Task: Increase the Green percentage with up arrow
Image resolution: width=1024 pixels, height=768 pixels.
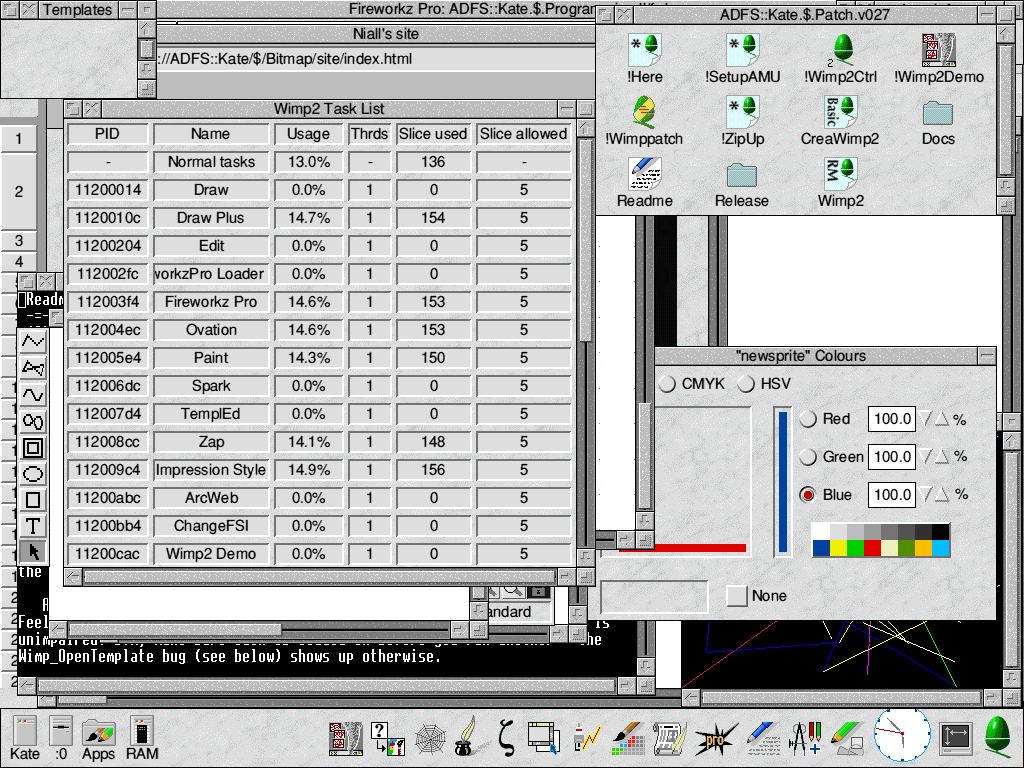Action: [x=942, y=456]
